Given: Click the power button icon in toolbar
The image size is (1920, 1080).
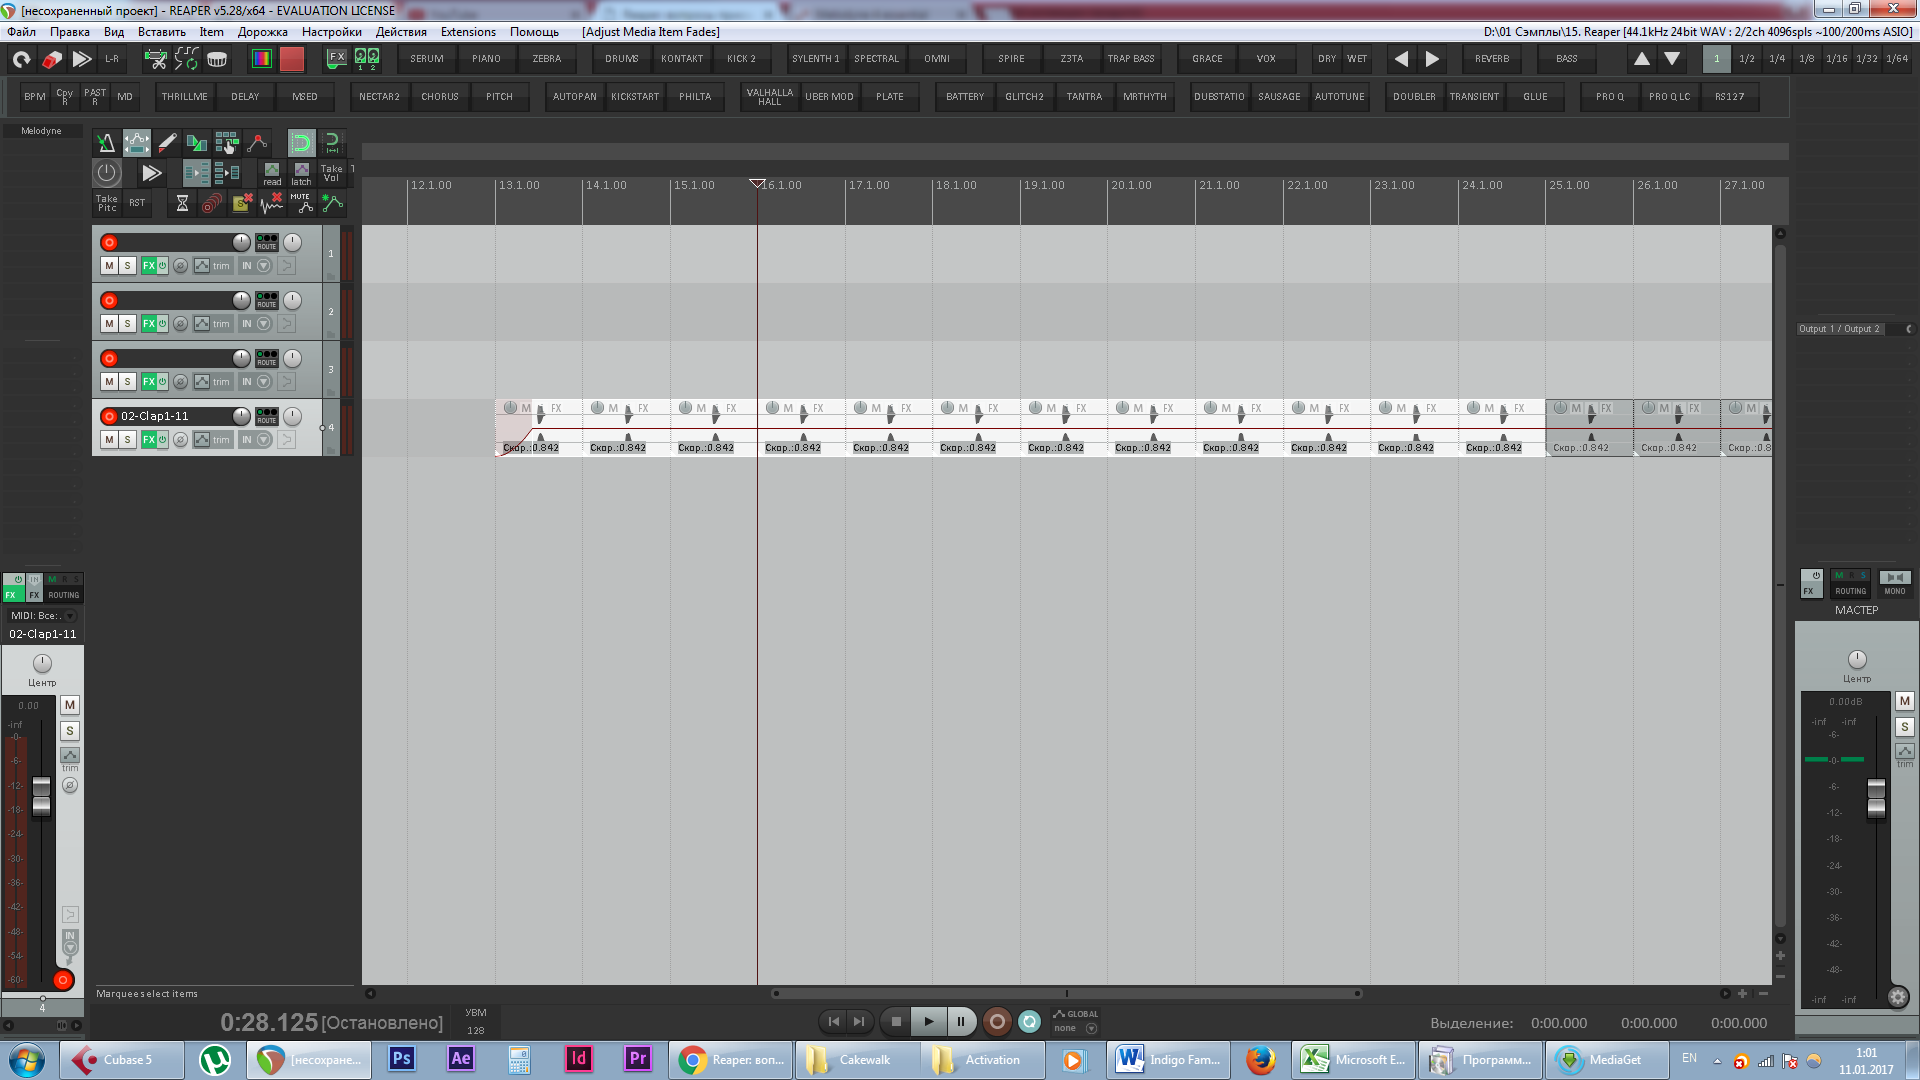Looking at the screenshot, I should (107, 173).
